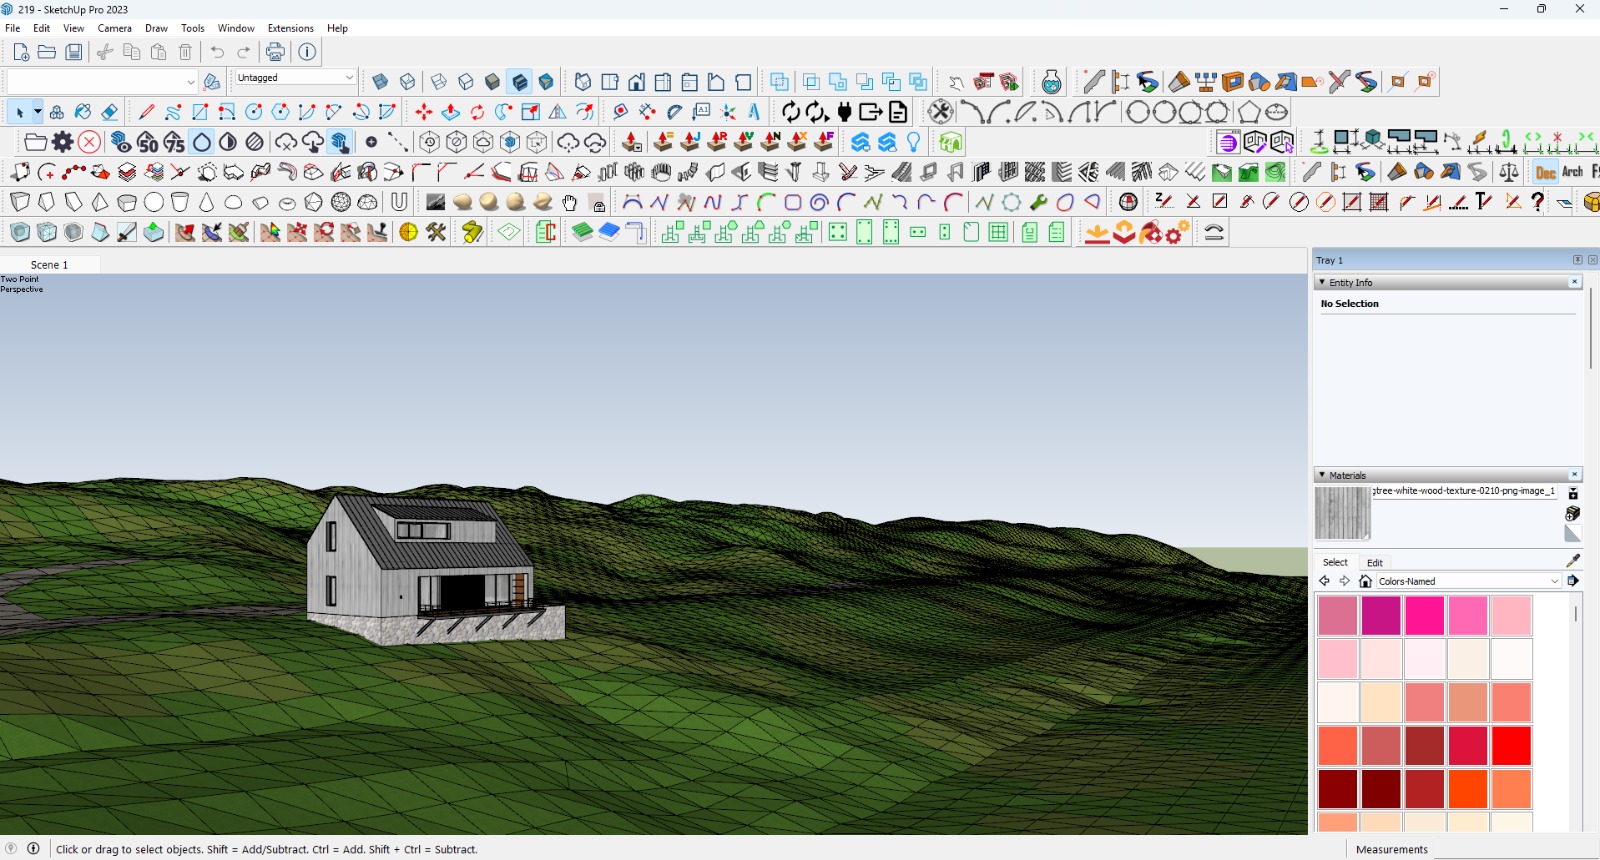Close the Entity Info panel

pos(1575,282)
